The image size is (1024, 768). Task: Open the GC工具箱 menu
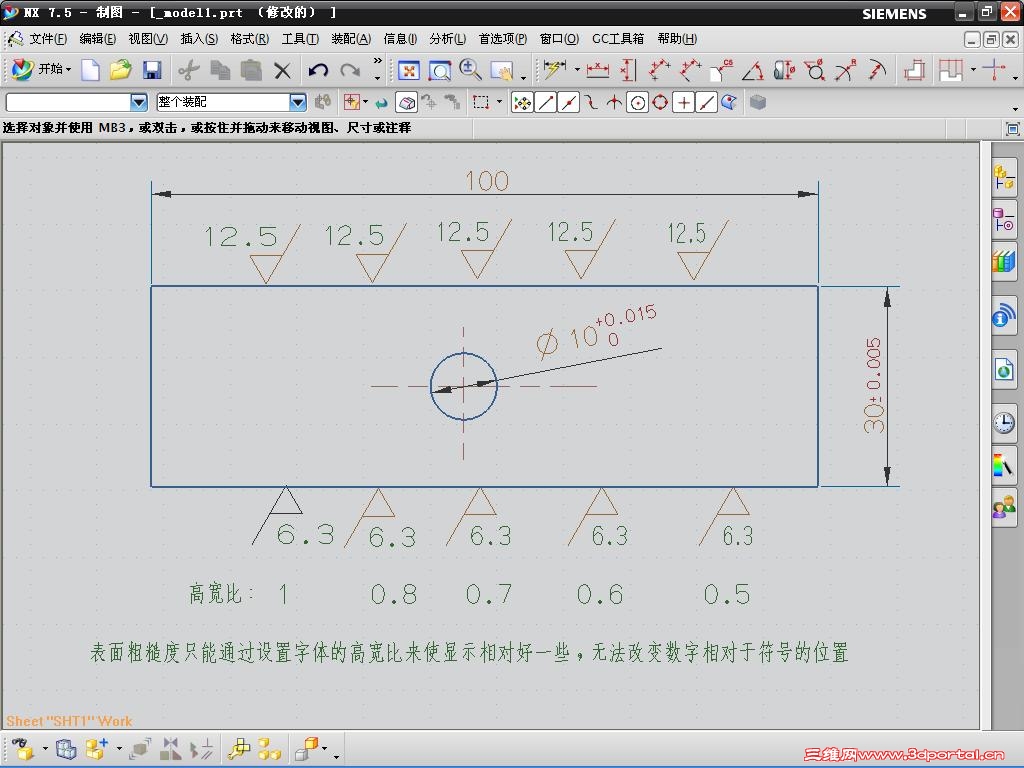(618, 39)
